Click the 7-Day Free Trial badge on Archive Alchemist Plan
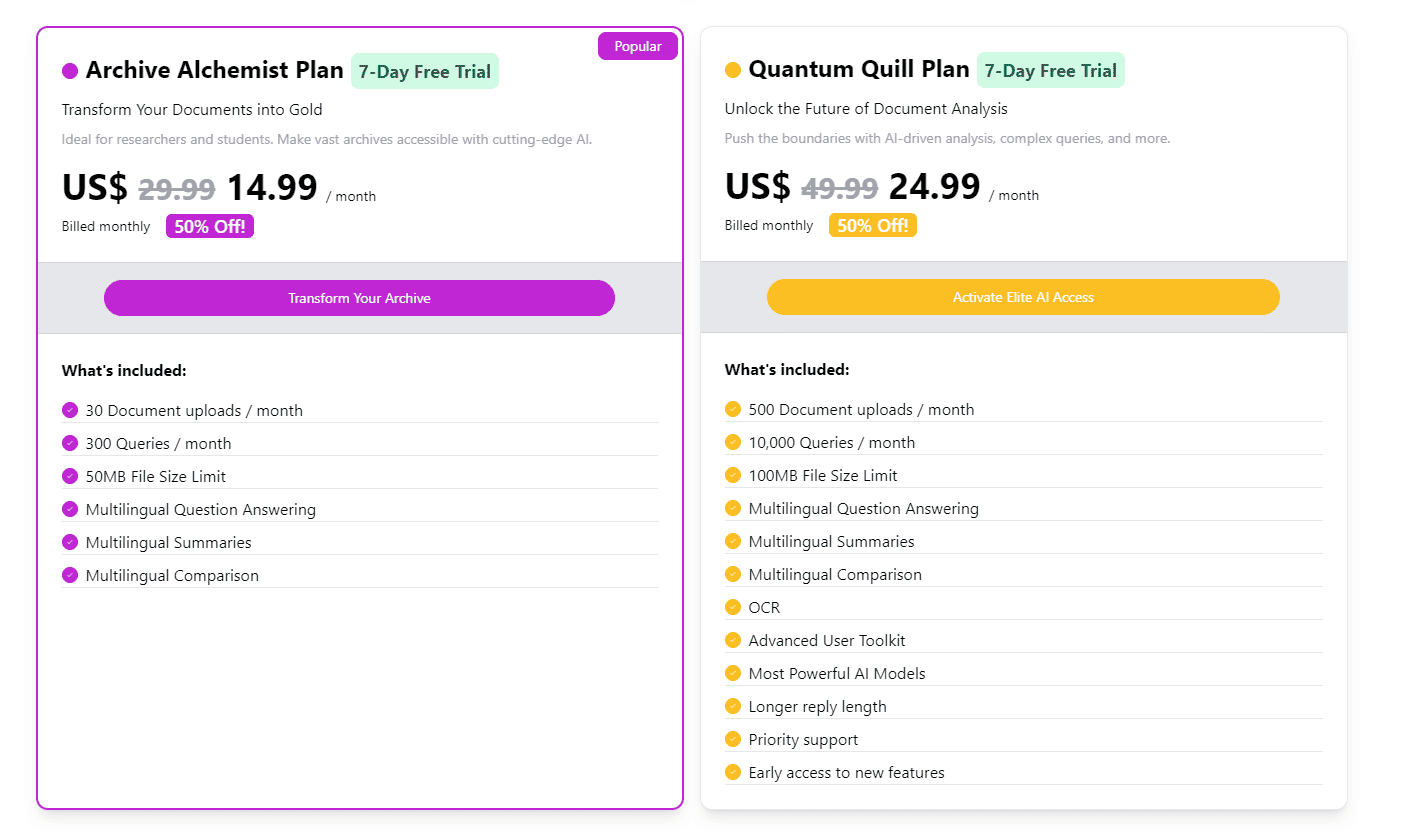 click(424, 71)
